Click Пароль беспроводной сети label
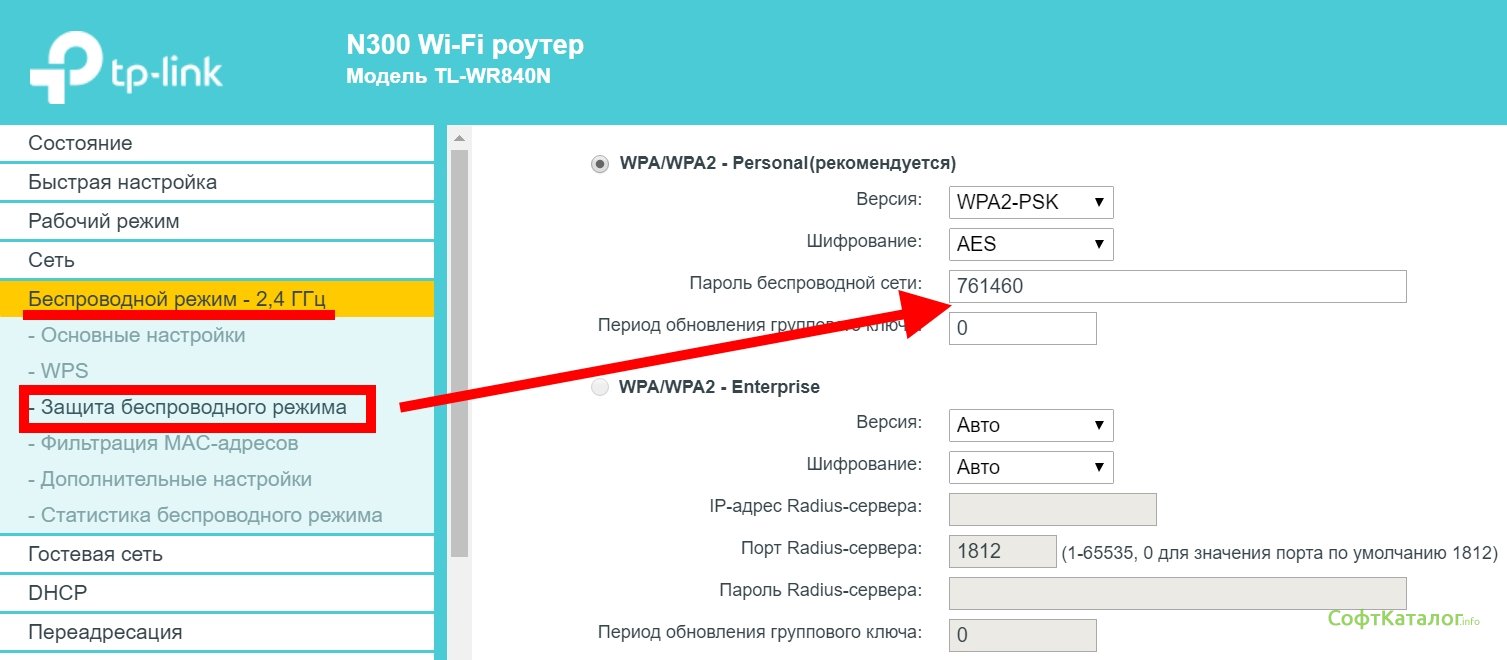 coord(805,284)
